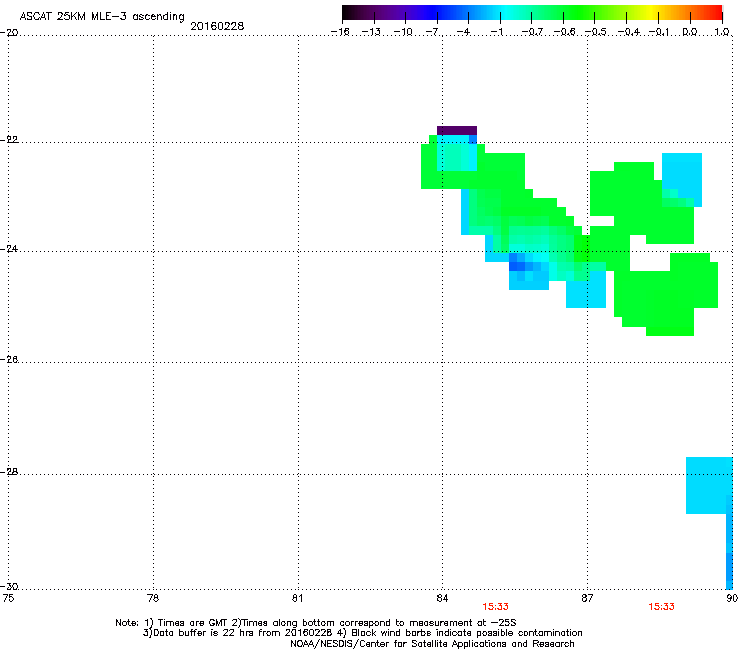Click the -0.4 colorbar label

point(629,32)
